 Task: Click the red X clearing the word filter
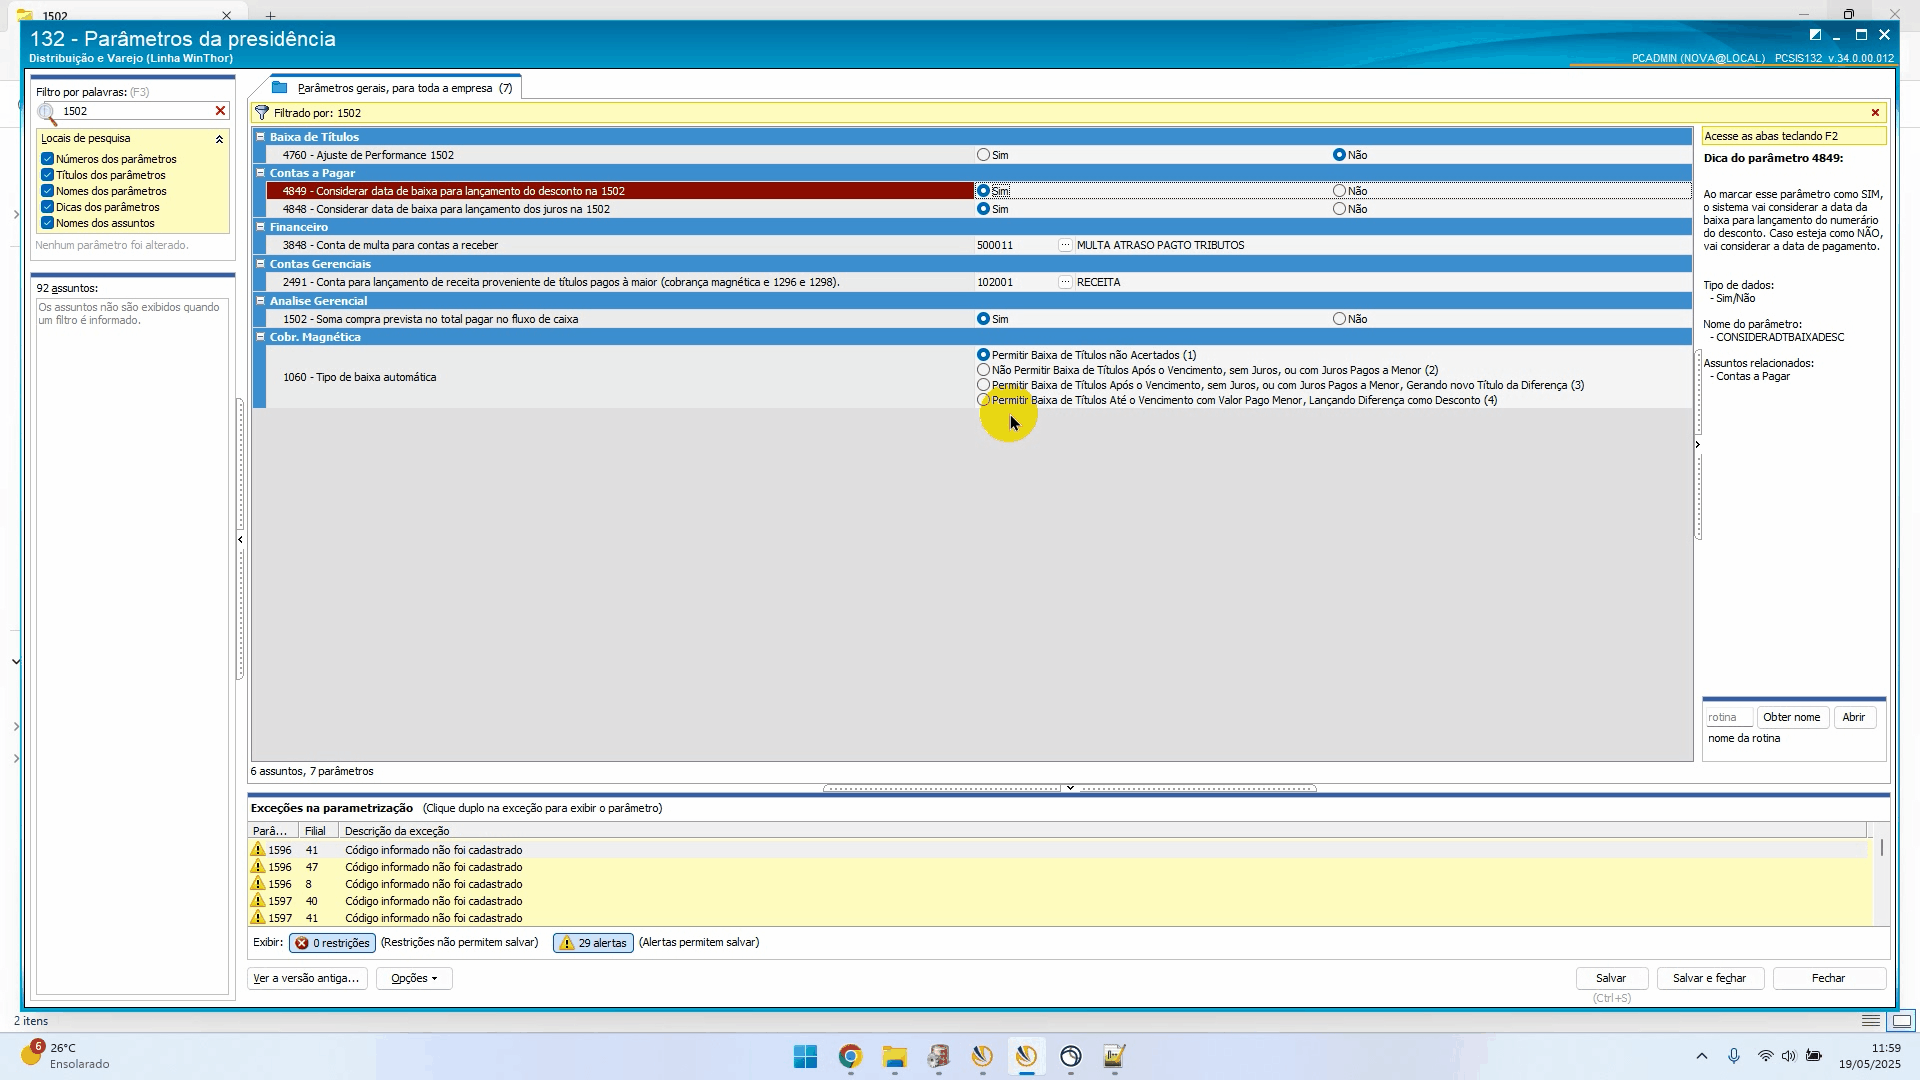click(x=220, y=111)
